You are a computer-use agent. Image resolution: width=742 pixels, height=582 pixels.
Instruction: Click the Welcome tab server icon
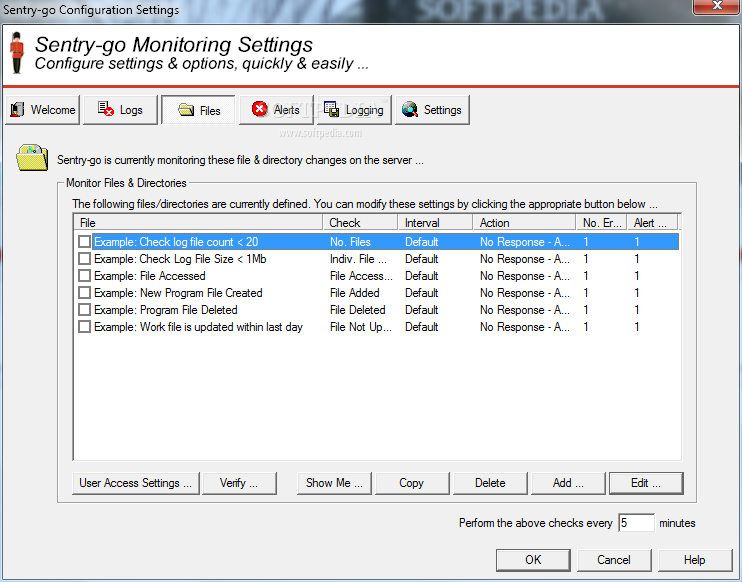(18, 109)
